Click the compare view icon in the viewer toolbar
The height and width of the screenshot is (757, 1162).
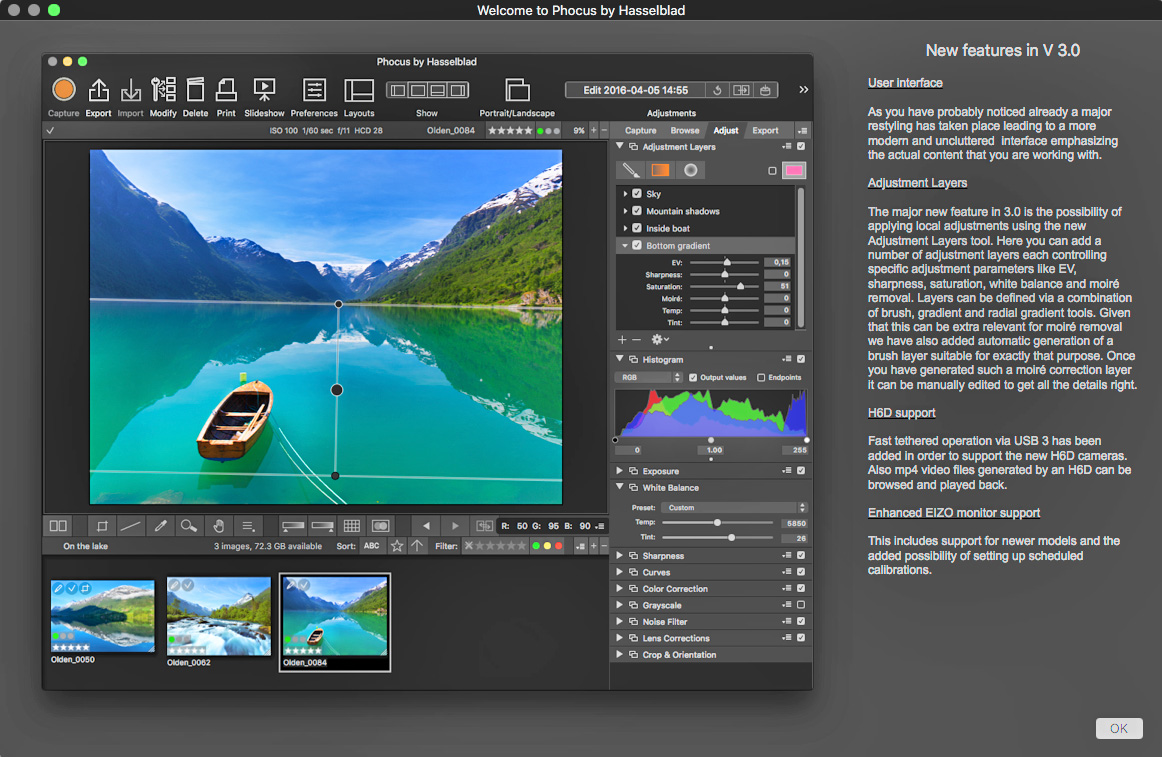pyautogui.click(x=58, y=526)
